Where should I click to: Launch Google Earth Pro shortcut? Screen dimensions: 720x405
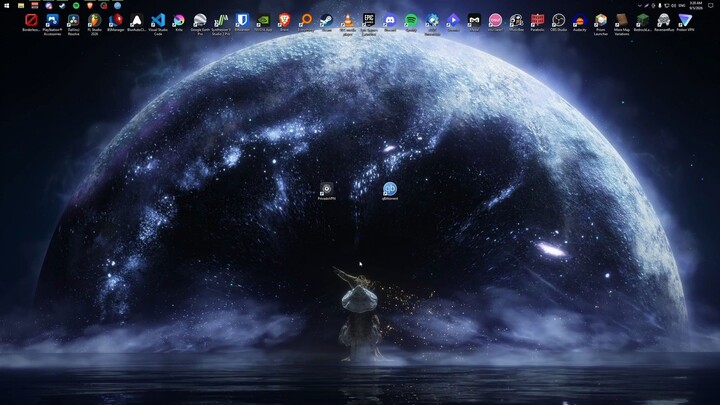click(200, 23)
